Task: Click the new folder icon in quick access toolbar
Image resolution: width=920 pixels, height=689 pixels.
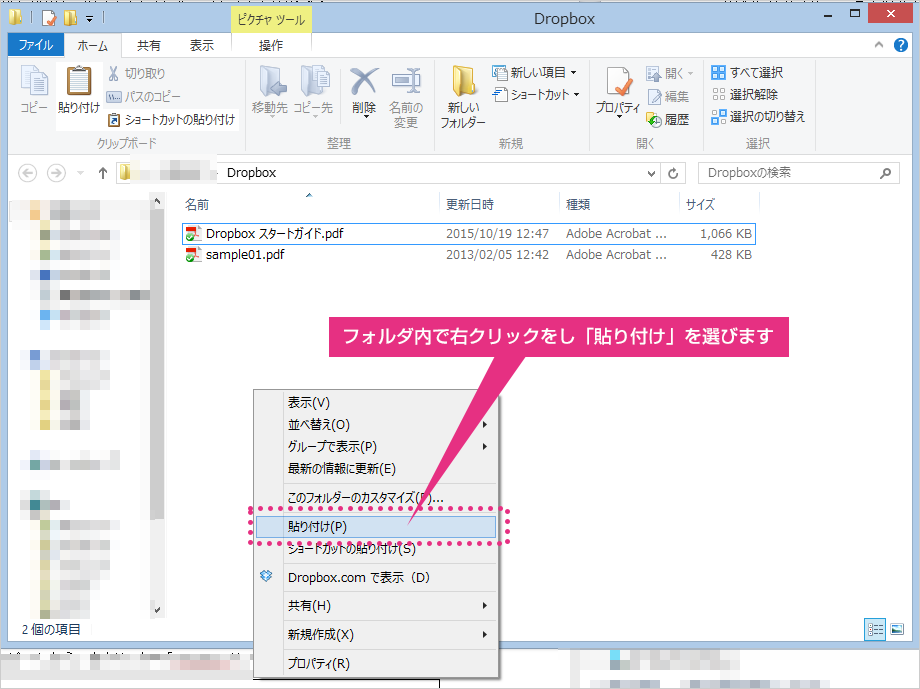Action: point(70,18)
